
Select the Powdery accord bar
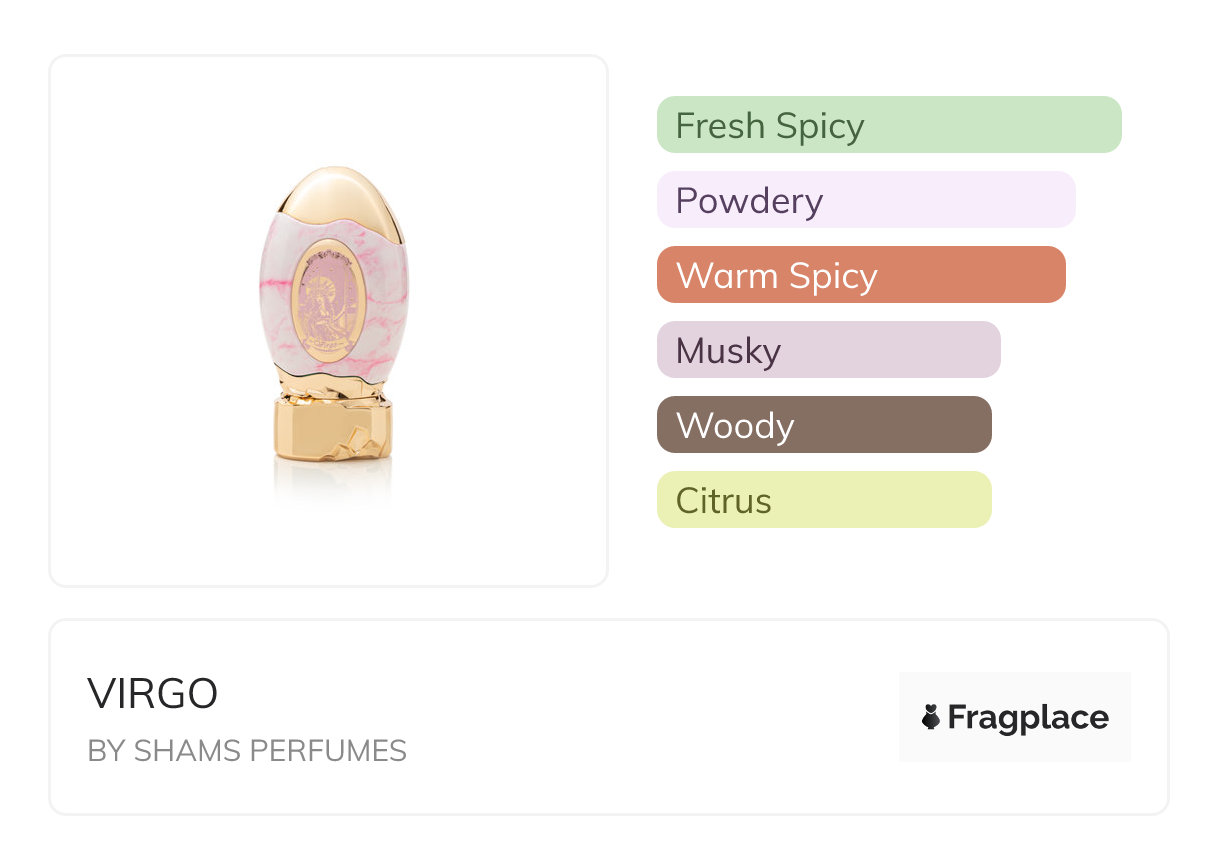click(x=865, y=200)
